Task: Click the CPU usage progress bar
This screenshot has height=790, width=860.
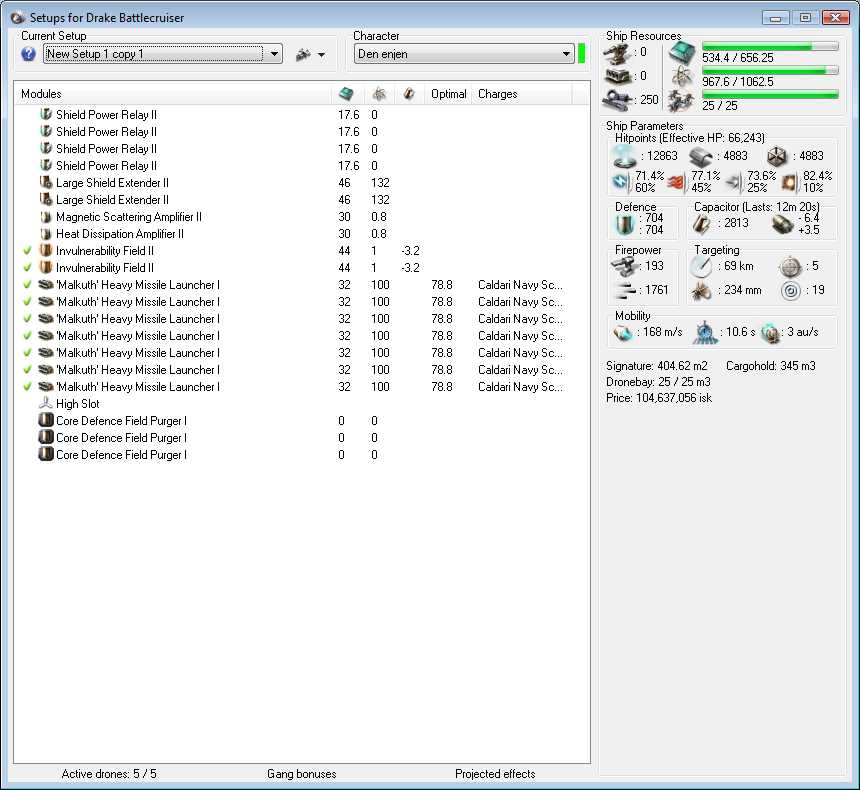Action: tap(770, 46)
